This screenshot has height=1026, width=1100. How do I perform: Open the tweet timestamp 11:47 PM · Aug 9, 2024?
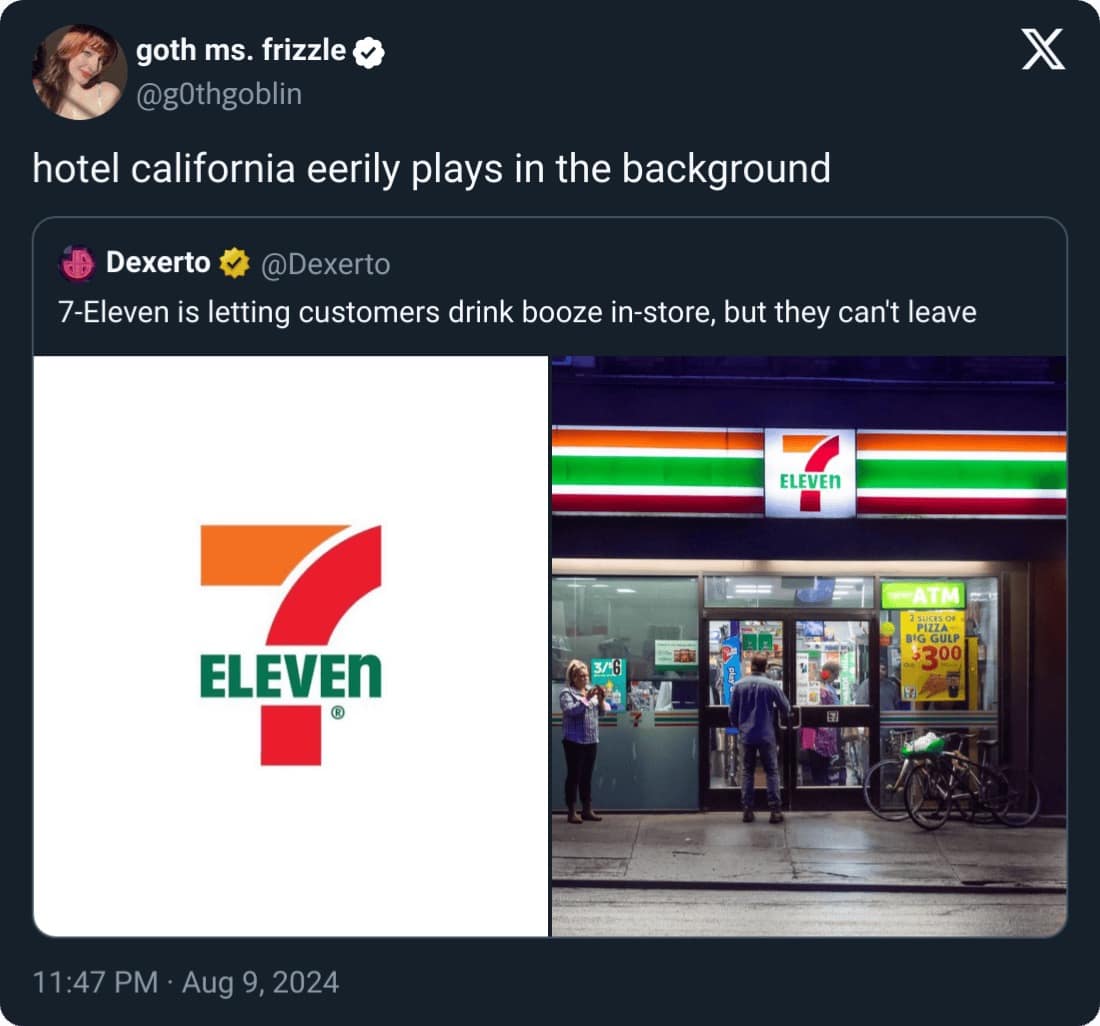186,981
